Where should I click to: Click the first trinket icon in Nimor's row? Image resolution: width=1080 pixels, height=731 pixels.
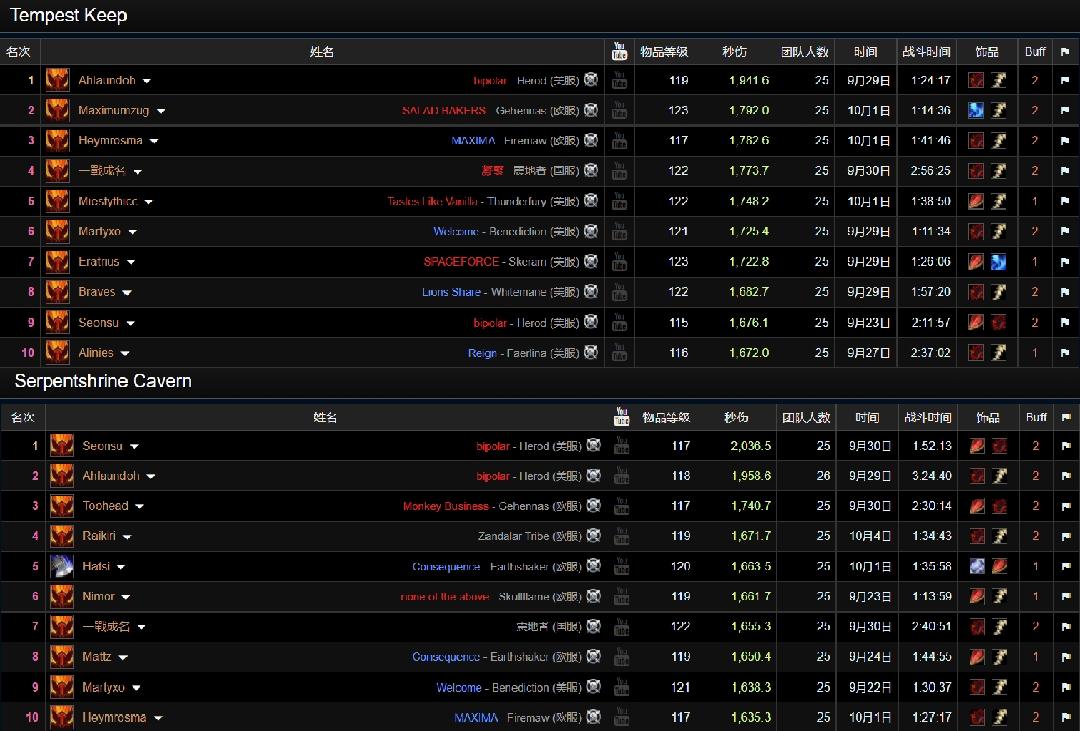click(x=977, y=596)
